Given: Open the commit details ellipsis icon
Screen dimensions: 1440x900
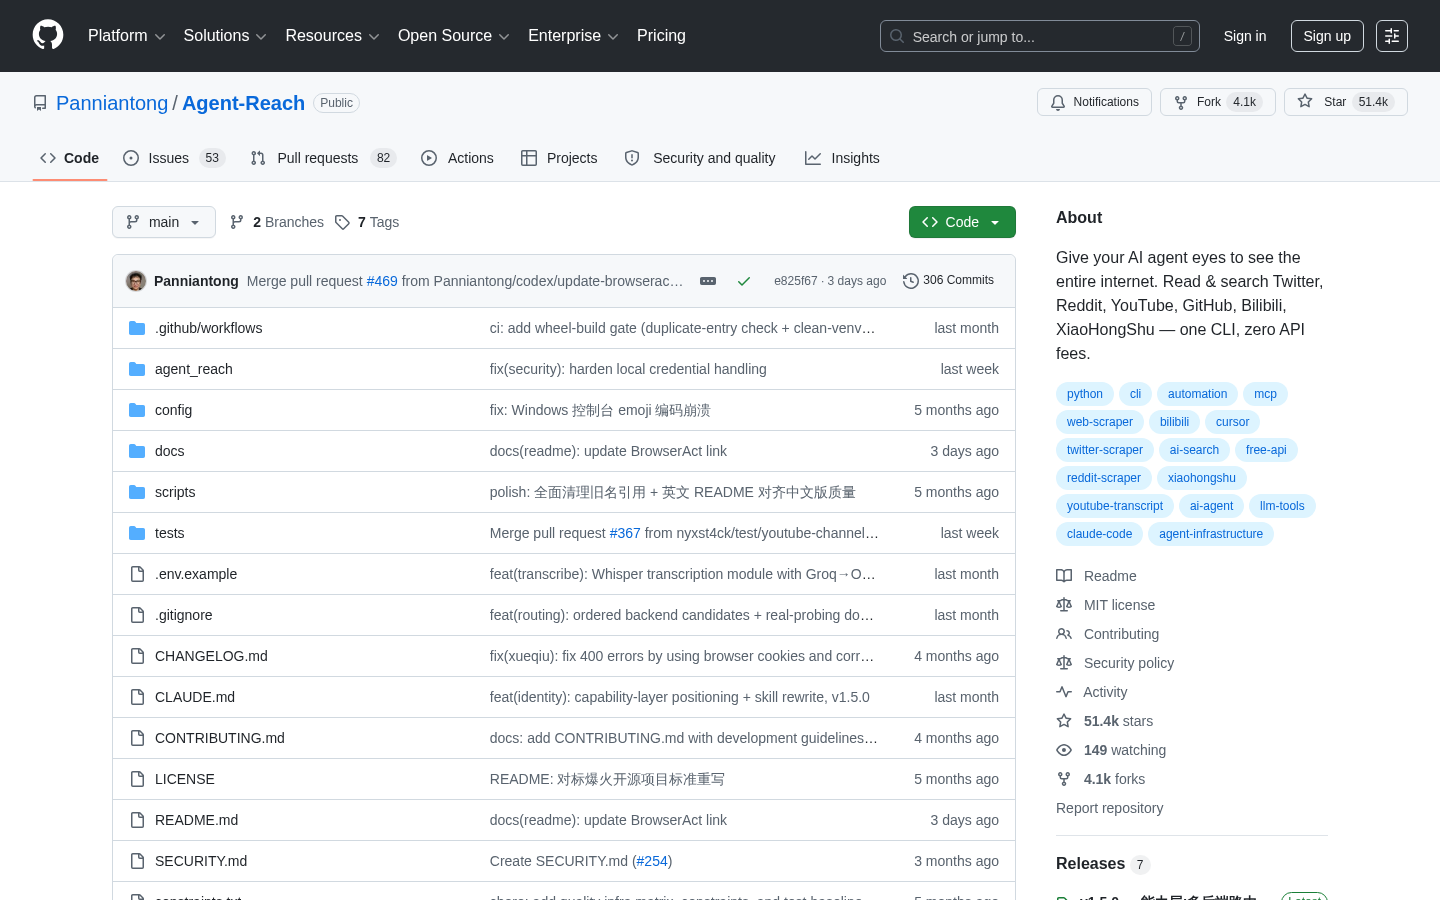Looking at the screenshot, I should pyautogui.click(x=708, y=281).
